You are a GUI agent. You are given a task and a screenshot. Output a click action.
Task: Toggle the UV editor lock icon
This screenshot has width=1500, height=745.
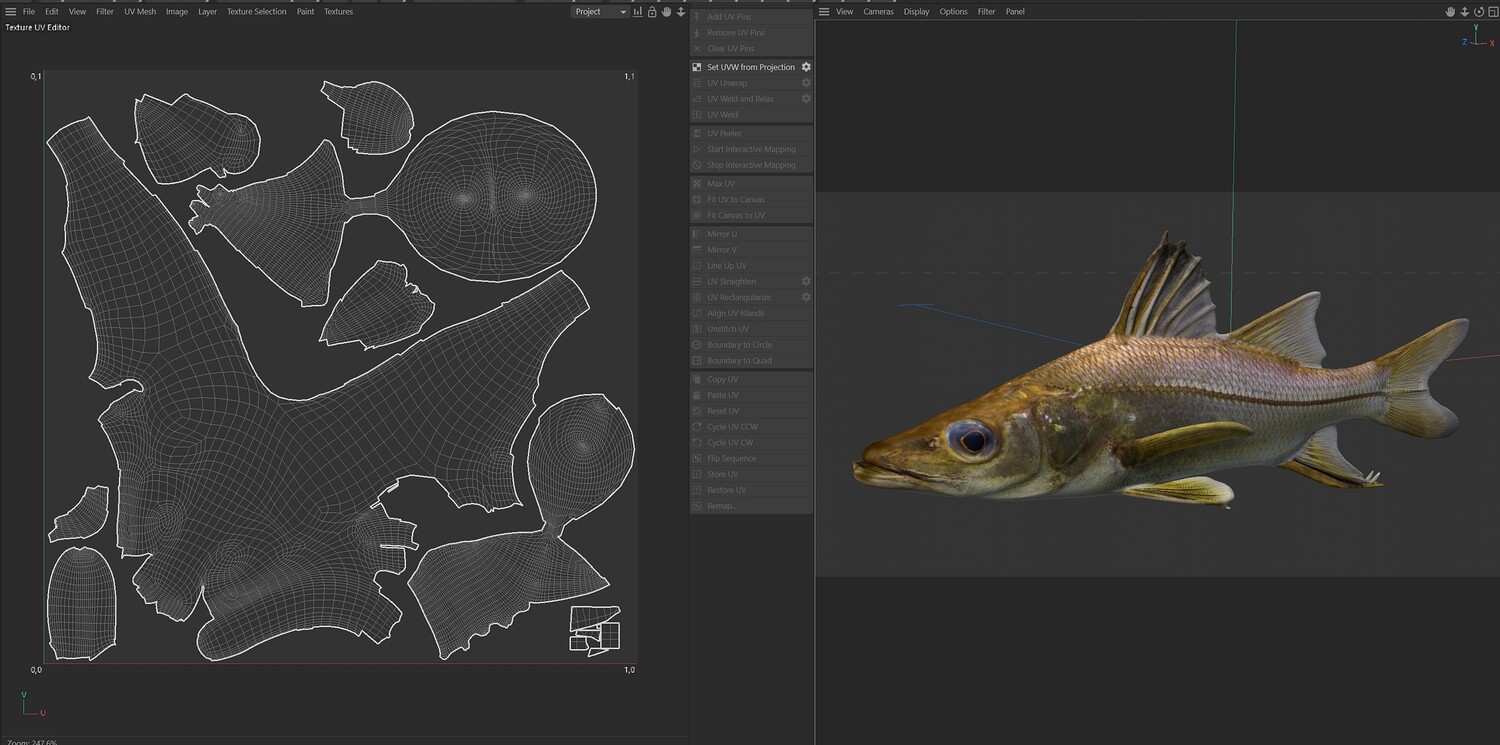[652, 12]
